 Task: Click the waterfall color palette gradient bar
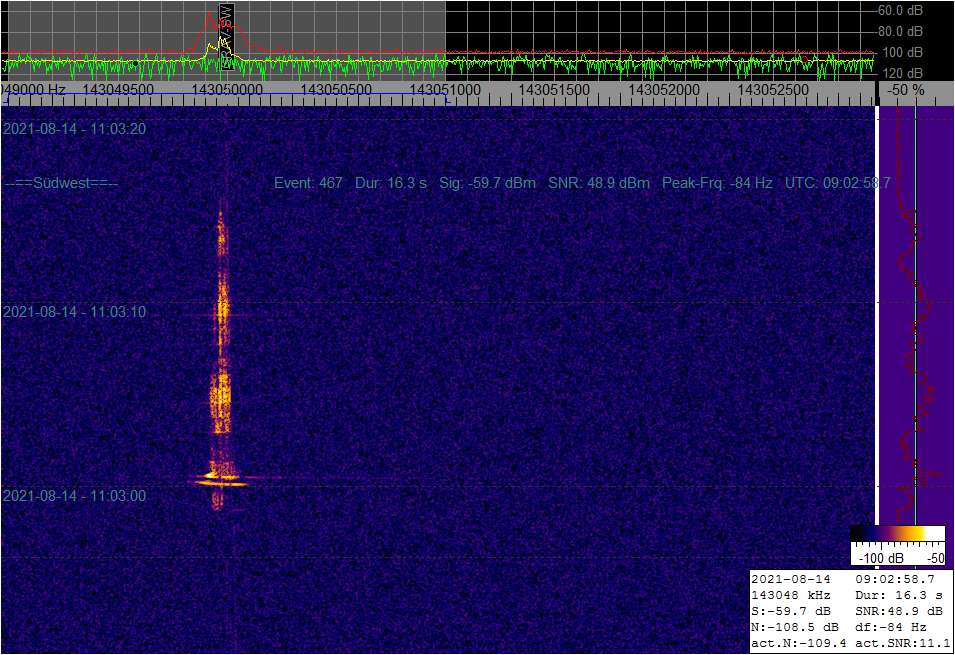[x=898, y=534]
